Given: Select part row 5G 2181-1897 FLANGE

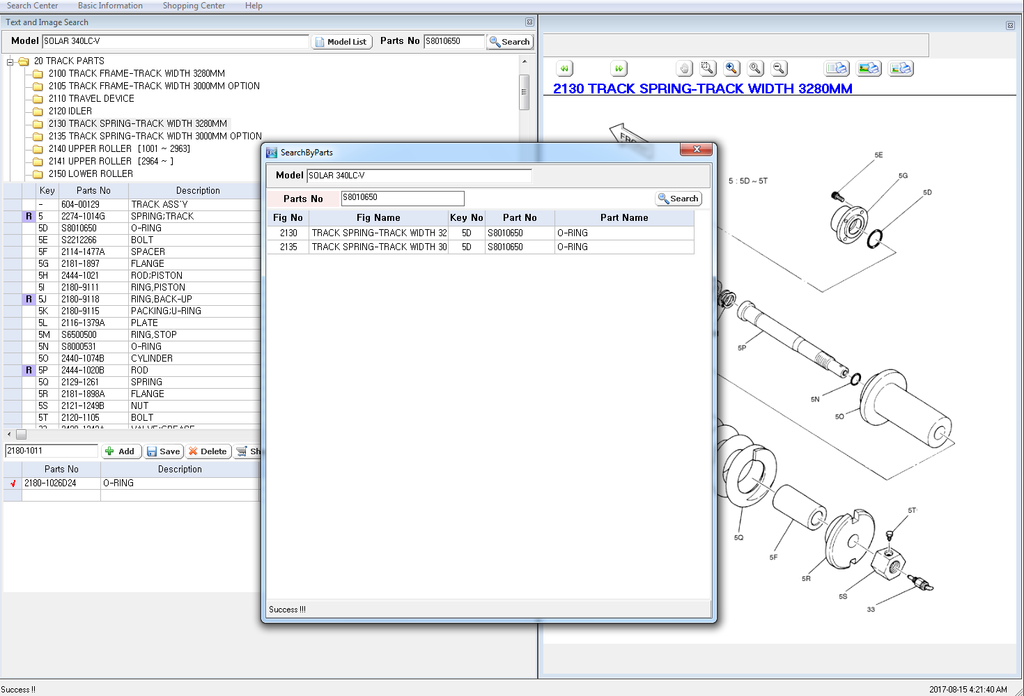Looking at the screenshot, I should pos(132,264).
